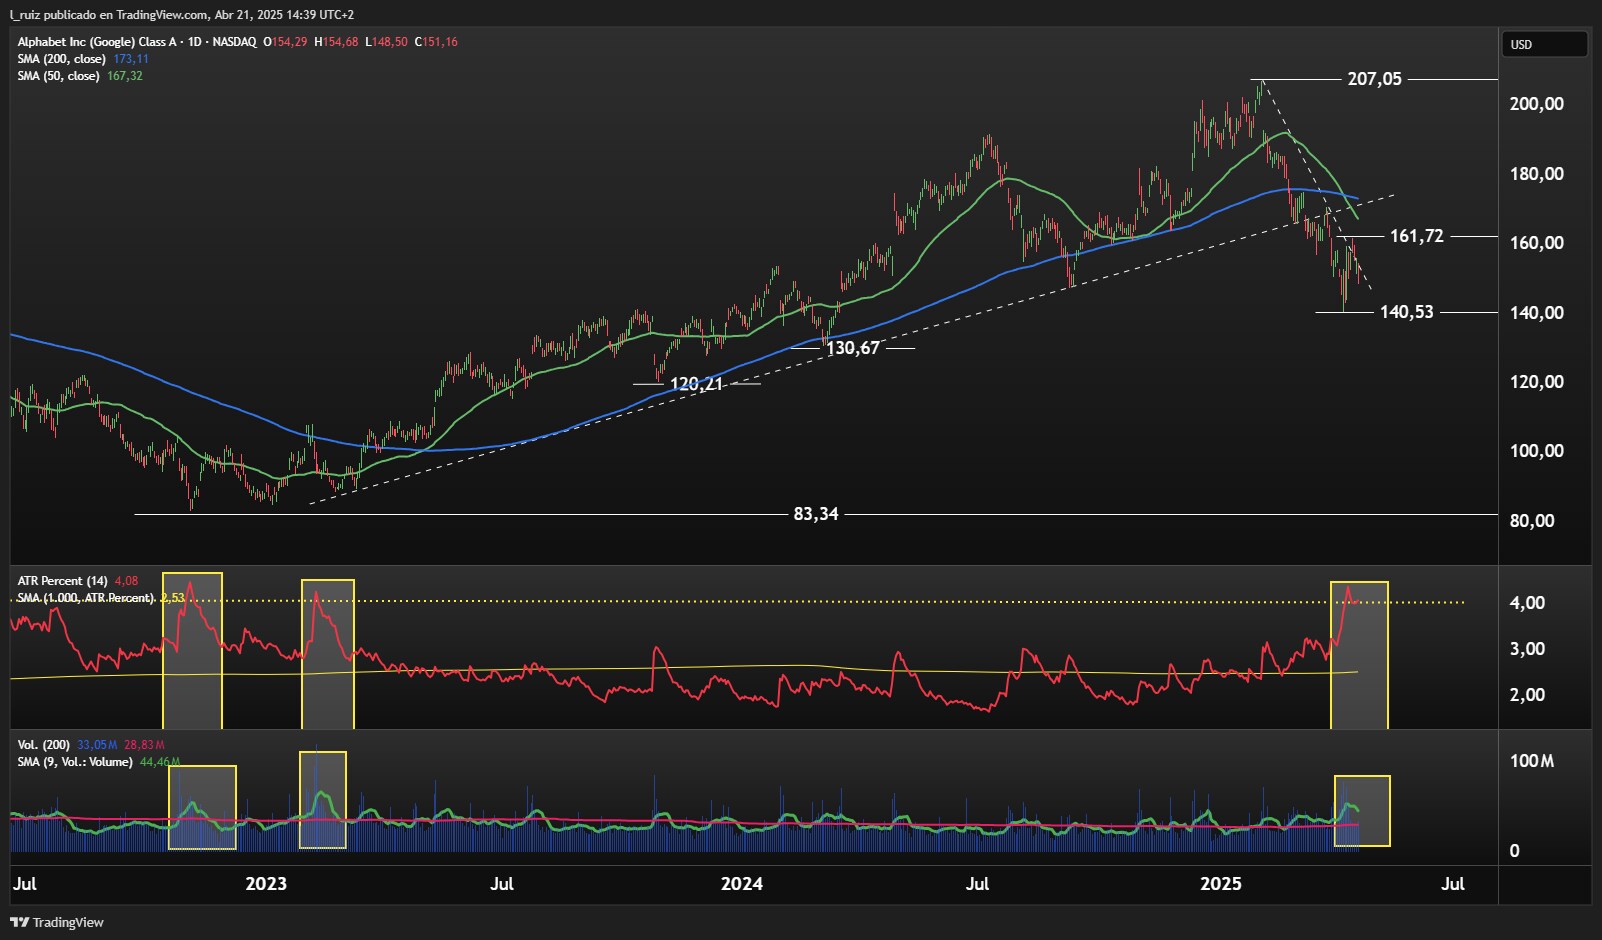Screen dimensions: 1602x940
Task: Click the 160,00 price axis value
Action: pyautogui.click(x=1536, y=243)
